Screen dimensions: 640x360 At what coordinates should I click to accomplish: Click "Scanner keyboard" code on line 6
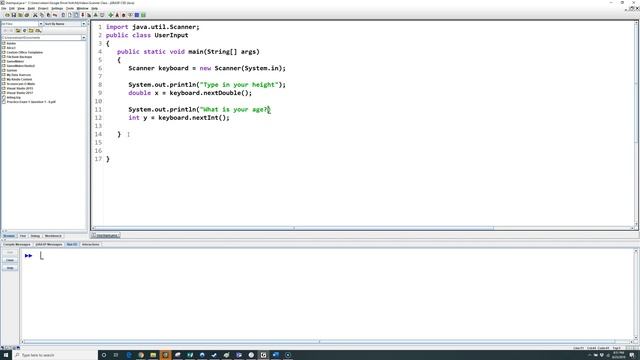[x=158, y=68]
